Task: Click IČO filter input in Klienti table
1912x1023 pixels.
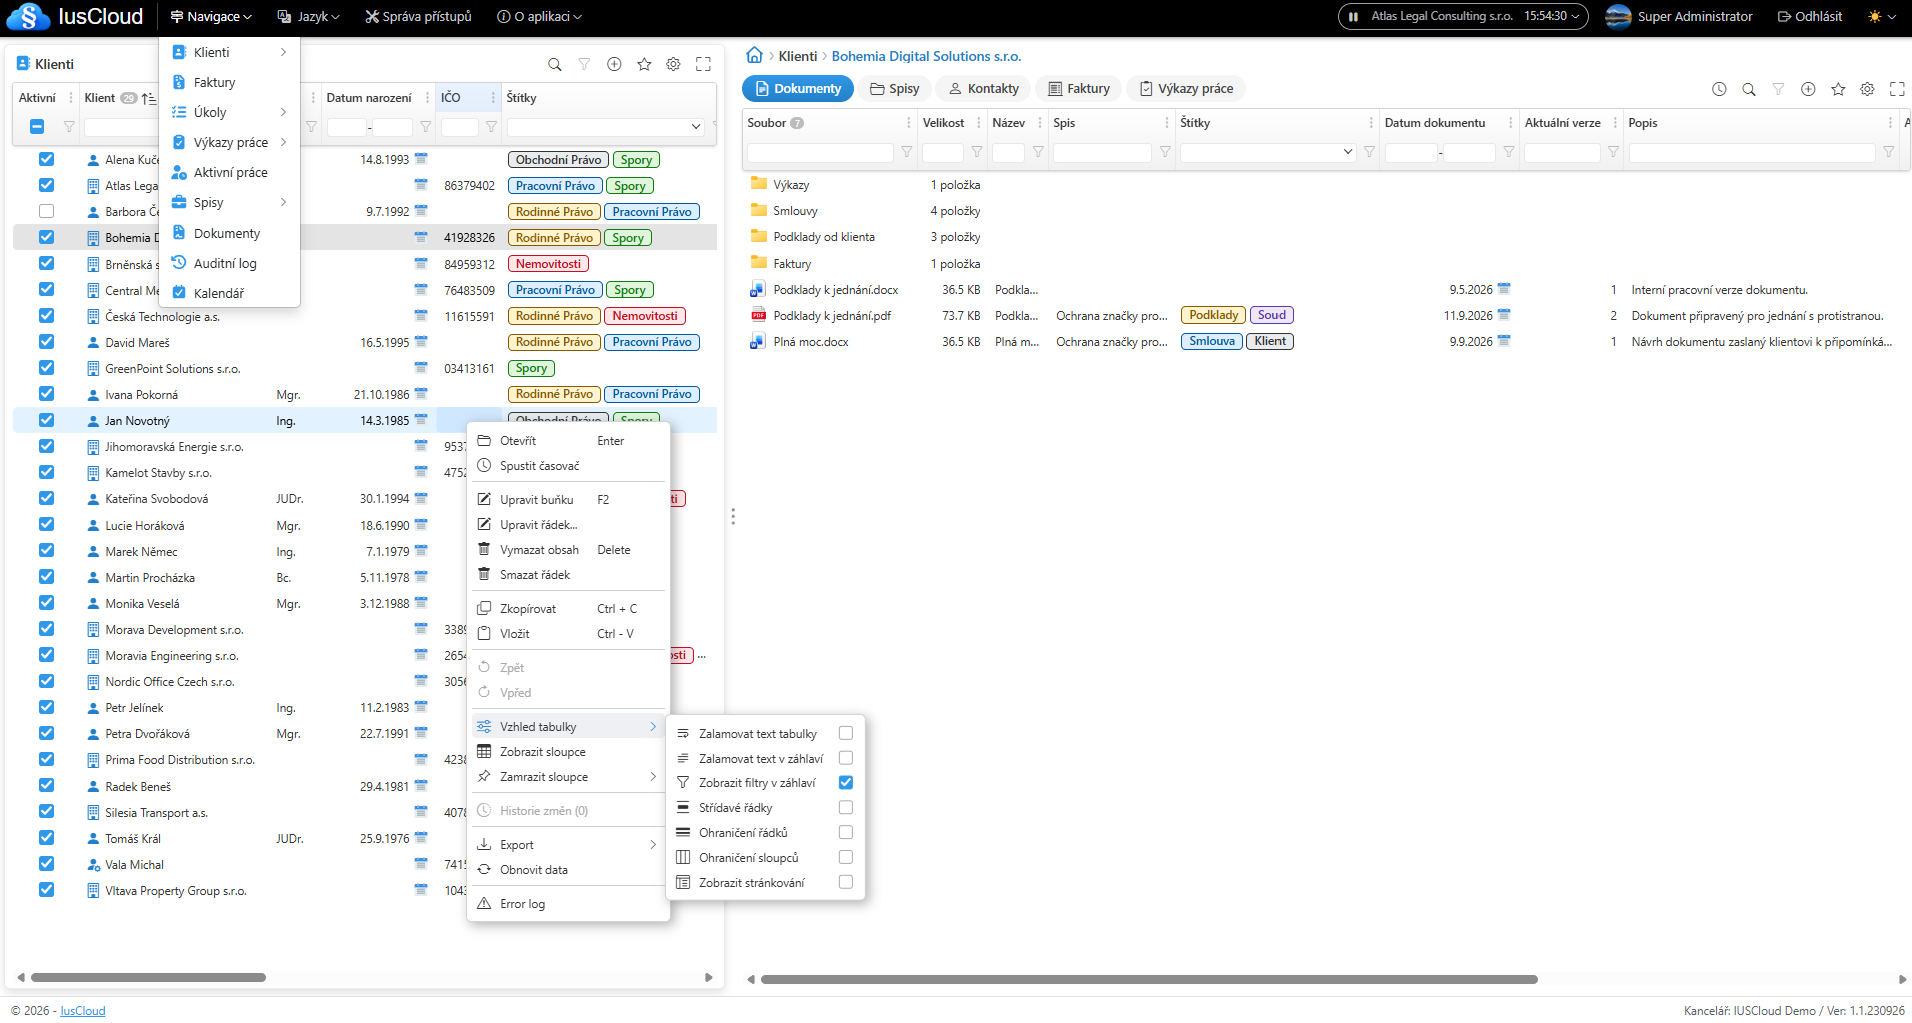Action: (460, 127)
